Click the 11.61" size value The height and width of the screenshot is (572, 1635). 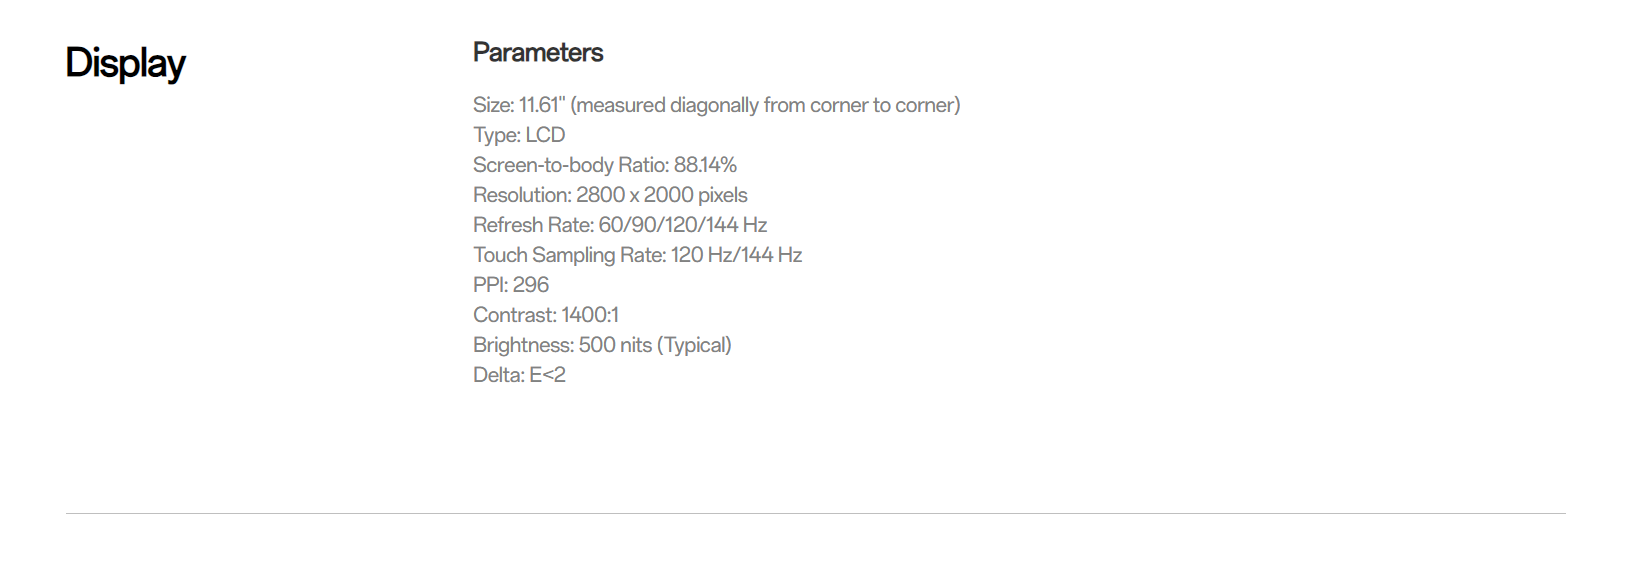tap(541, 105)
